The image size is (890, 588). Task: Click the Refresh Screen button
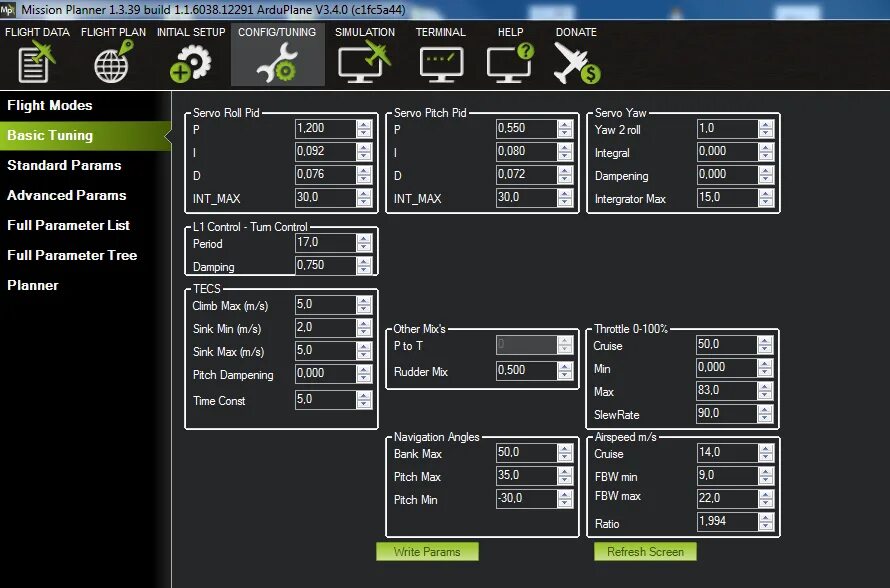pos(645,552)
